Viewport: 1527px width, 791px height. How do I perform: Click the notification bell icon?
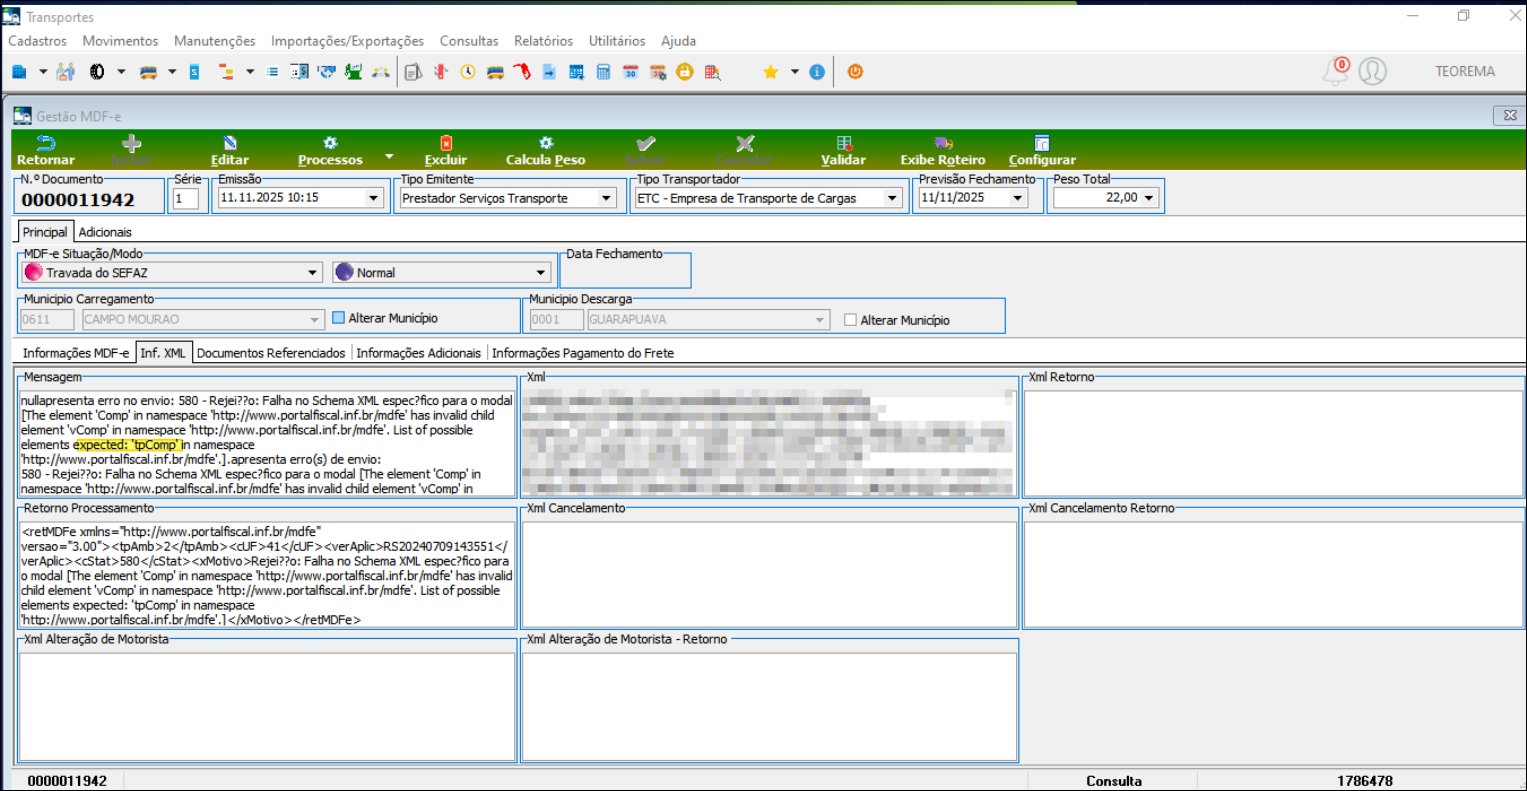tap(1335, 72)
